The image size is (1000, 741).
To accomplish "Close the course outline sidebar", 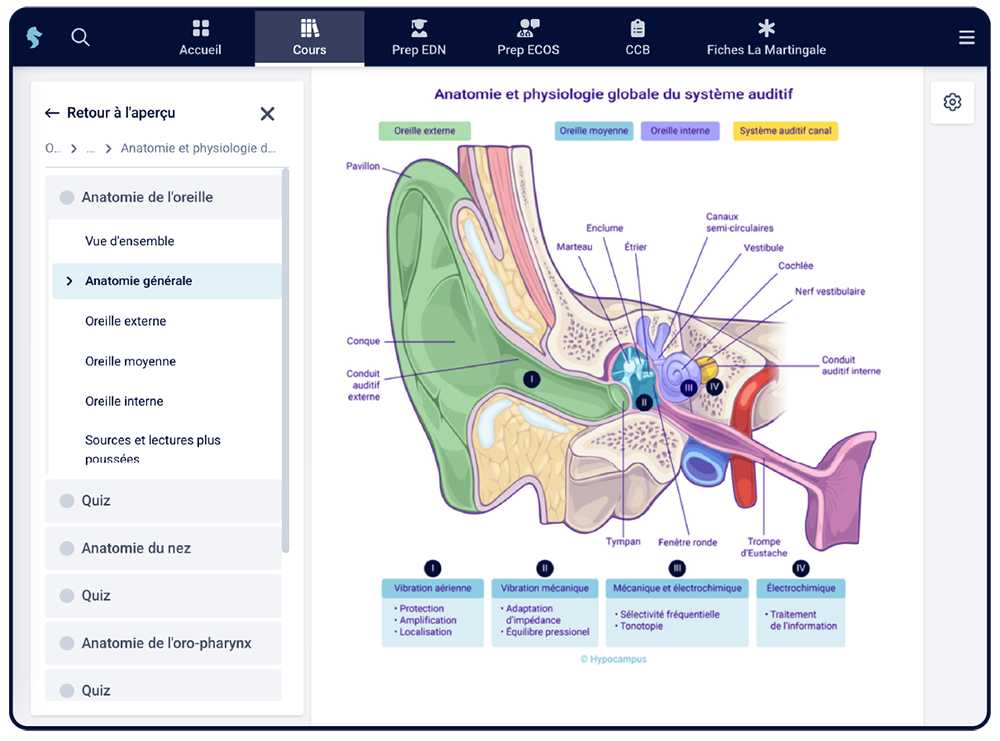I will point(267,114).
